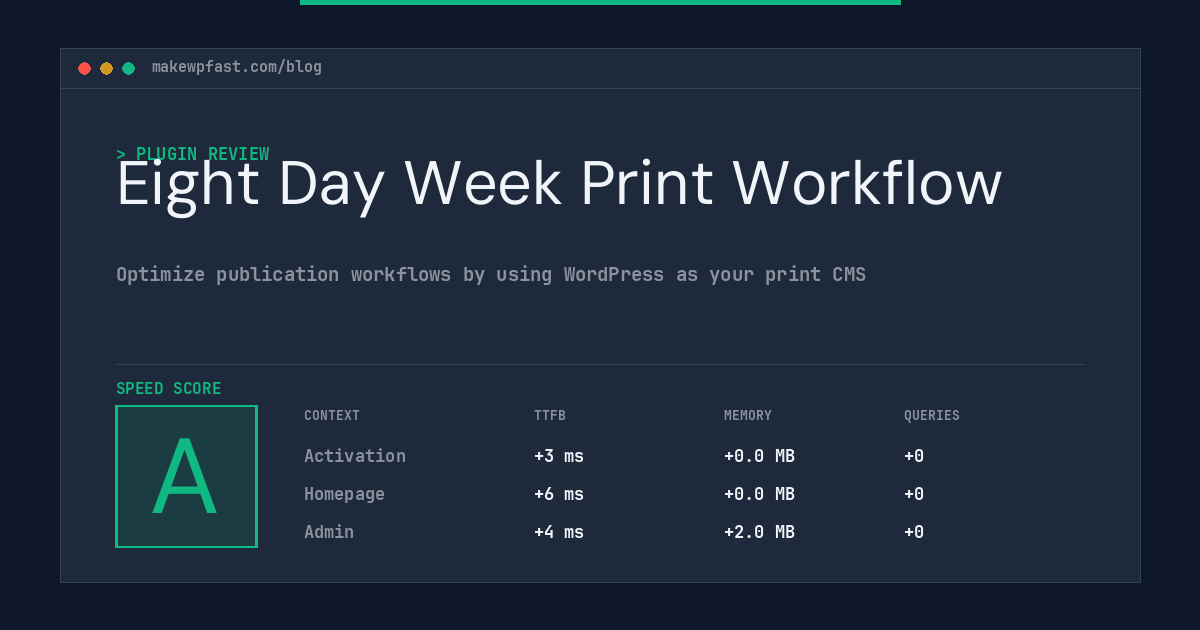Select the 'Activation' row label

click(355, 456)
